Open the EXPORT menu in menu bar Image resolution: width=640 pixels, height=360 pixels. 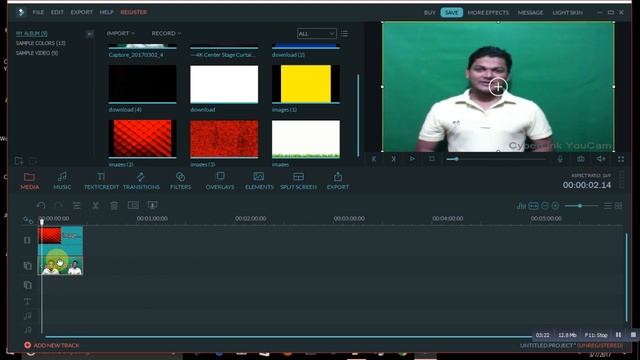[82, 12]
